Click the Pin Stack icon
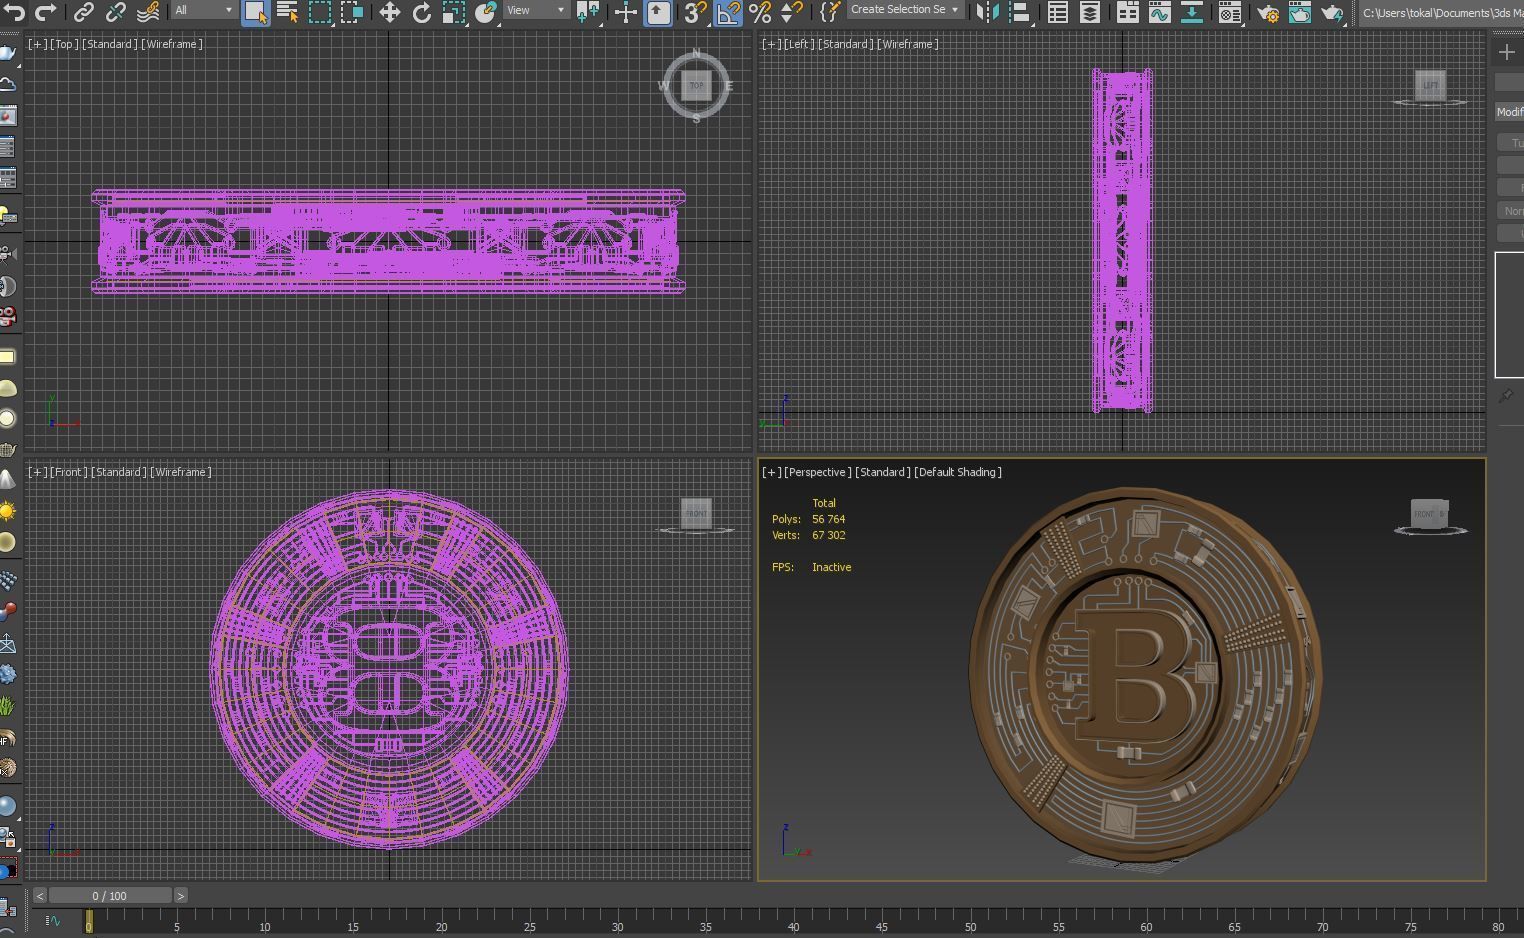Image resolution: width=1524 pixels, height=938 pixels. (1506, 396)
